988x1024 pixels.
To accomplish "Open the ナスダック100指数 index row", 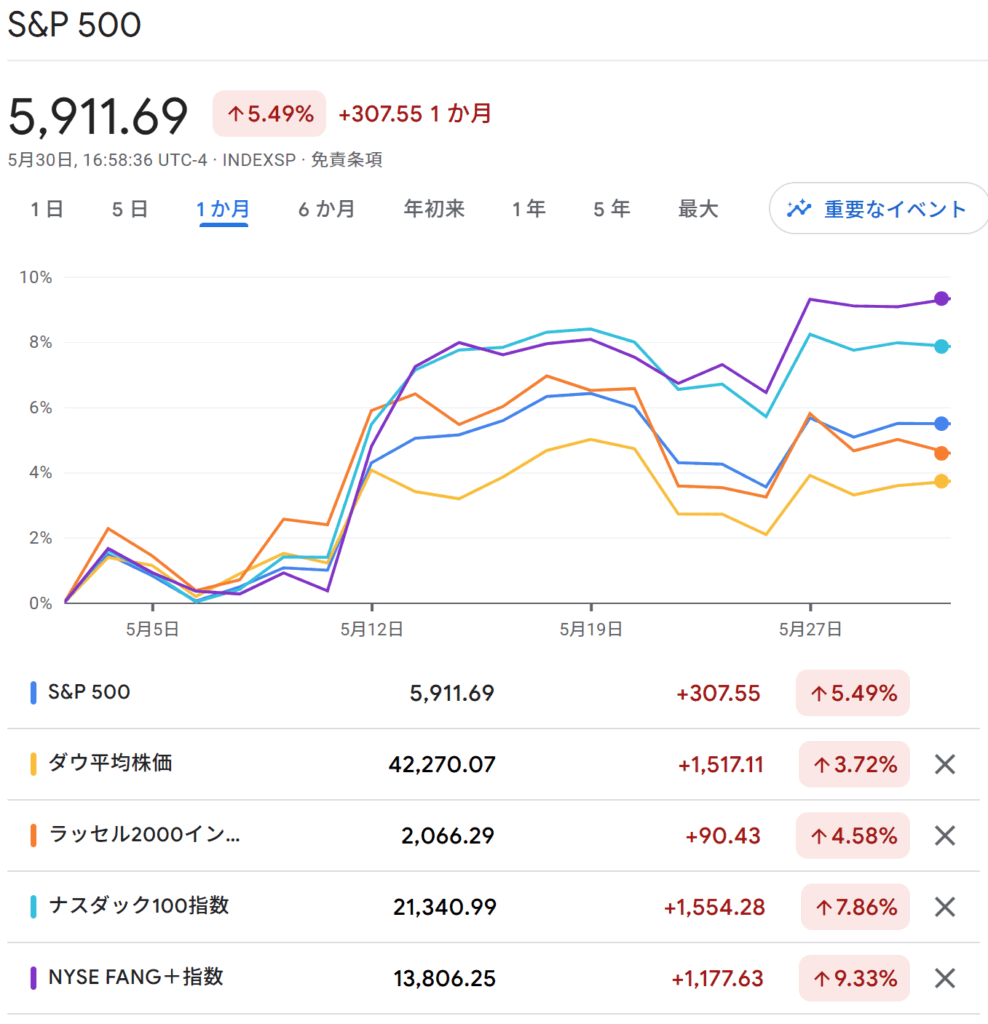I will tap(494, 906).
